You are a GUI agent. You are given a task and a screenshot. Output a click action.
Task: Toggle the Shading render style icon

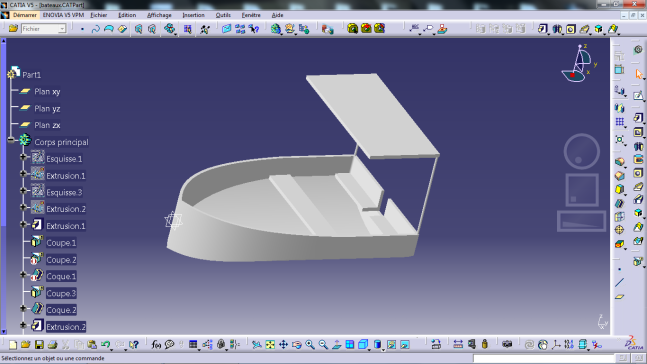pyautogui.click(x=377, y=345)
